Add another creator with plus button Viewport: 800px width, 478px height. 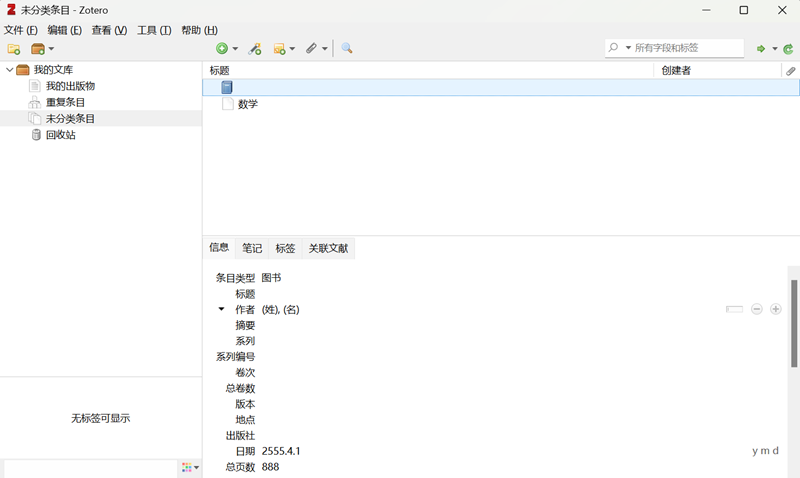[x=776, y=309]
